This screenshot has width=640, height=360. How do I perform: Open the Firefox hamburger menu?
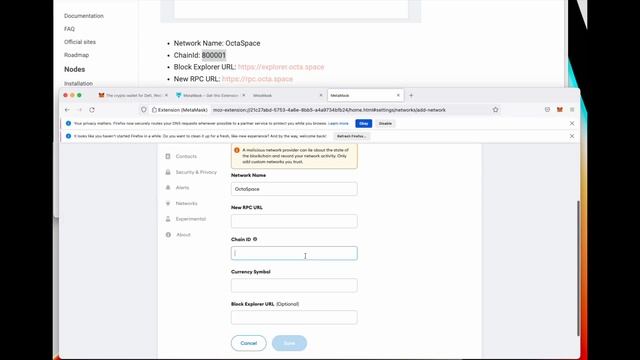pos(572,109)
